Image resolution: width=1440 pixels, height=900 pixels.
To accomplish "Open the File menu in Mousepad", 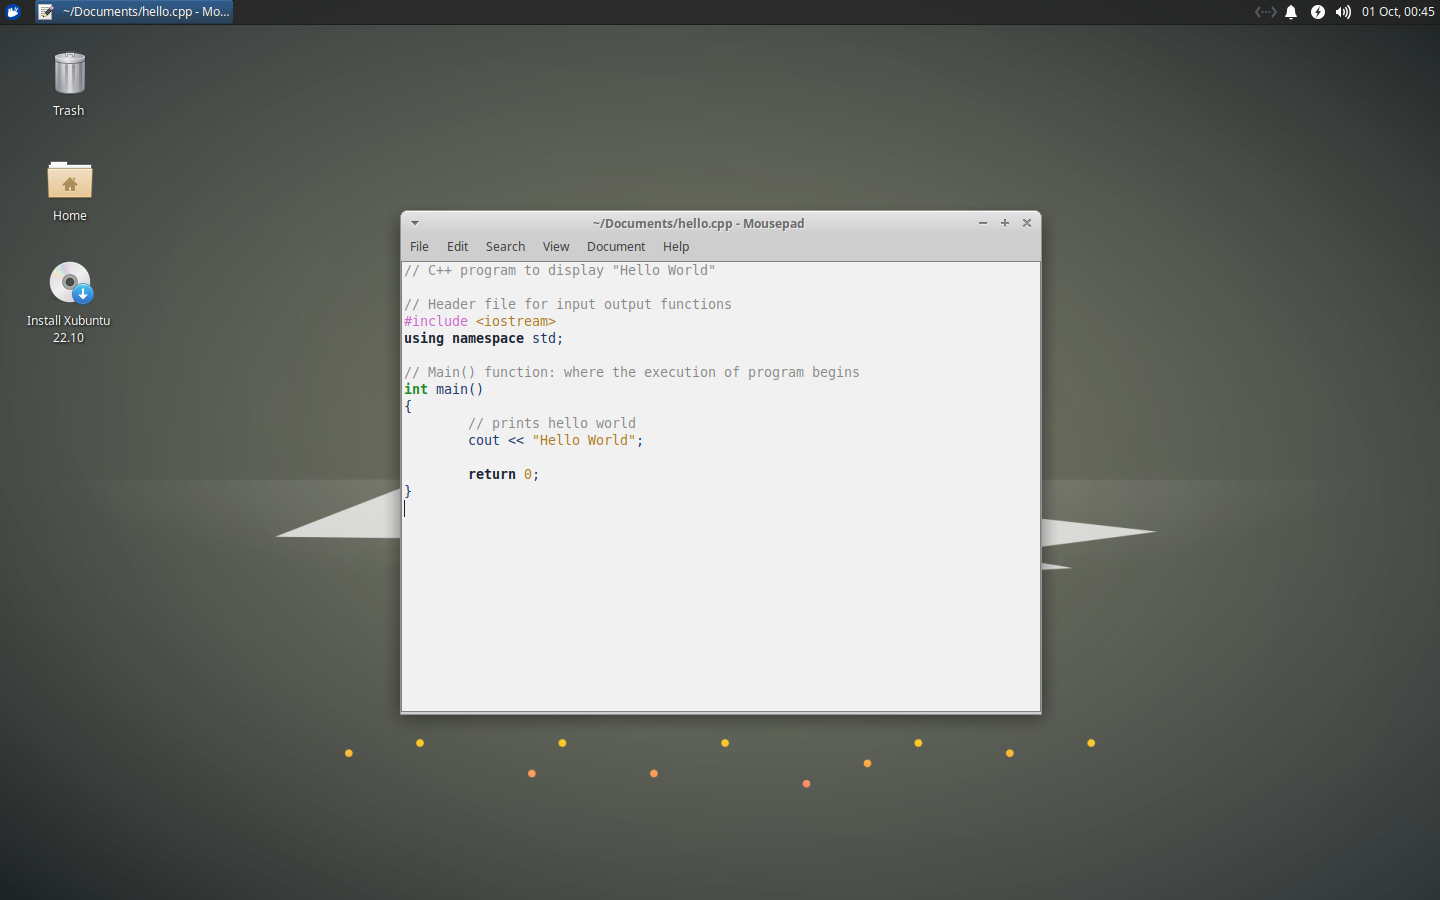I will click(419, 246).
